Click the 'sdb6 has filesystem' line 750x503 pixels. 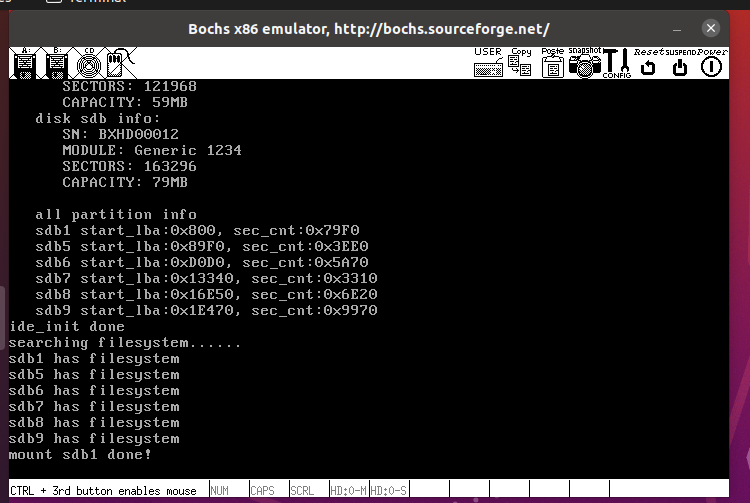94,391
